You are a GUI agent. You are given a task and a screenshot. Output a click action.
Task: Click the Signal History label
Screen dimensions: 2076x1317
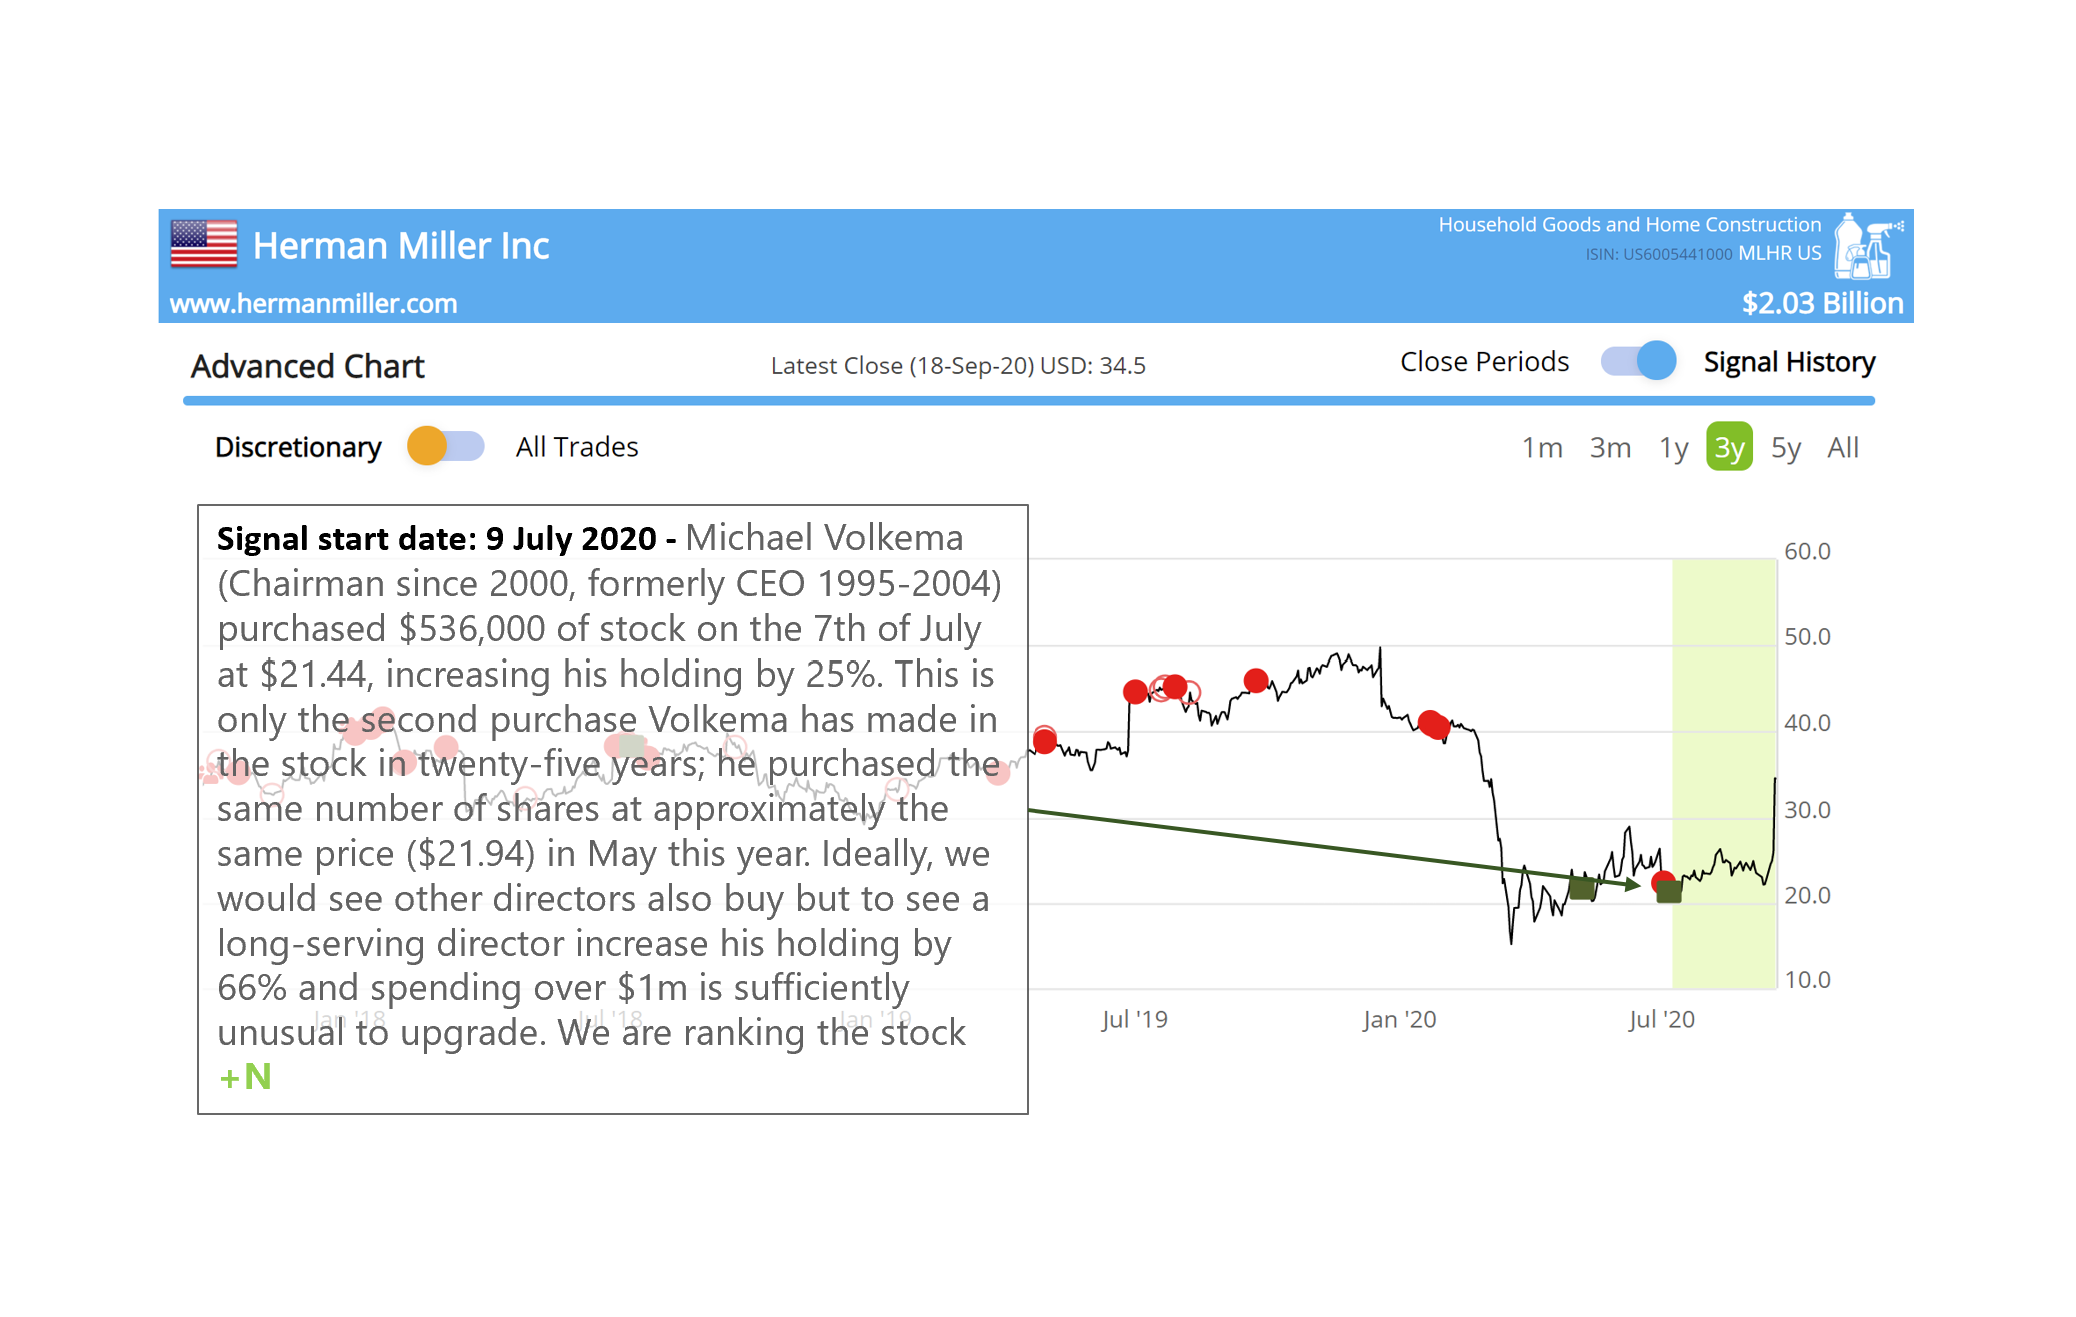[1789, 362]
